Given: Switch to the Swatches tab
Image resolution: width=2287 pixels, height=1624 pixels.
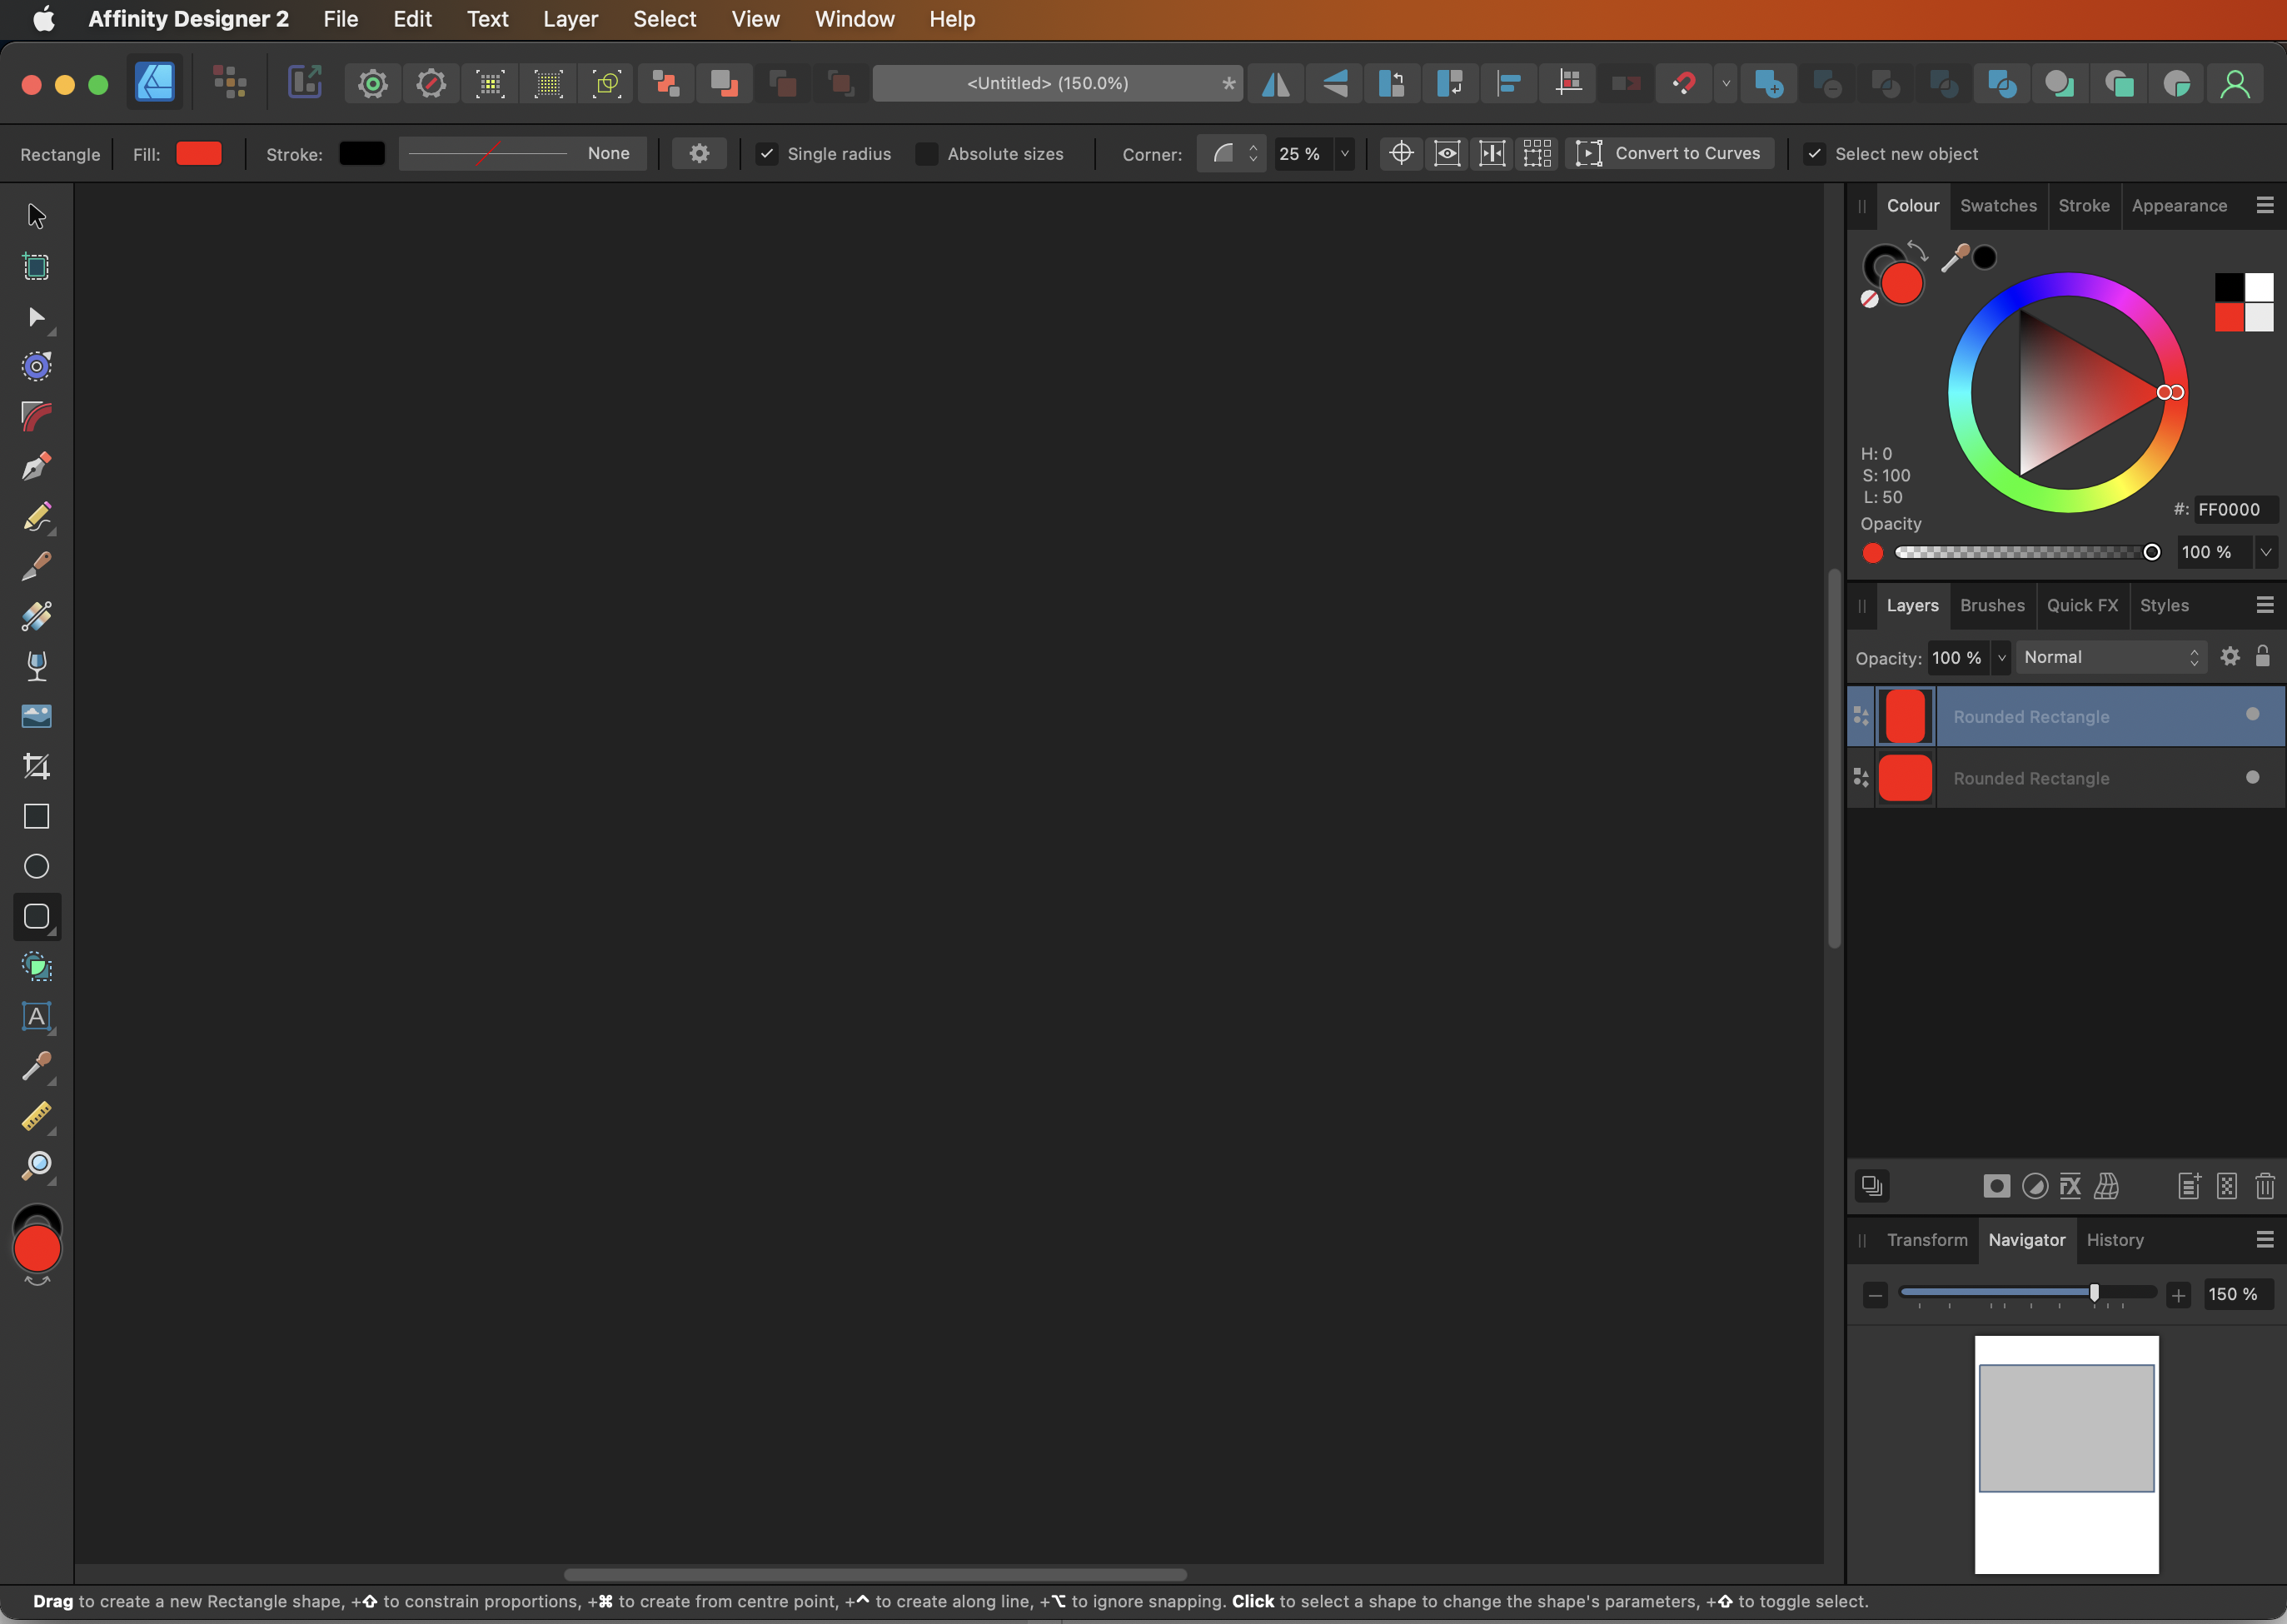Looking at the screenshot, I should (1997, 205).
